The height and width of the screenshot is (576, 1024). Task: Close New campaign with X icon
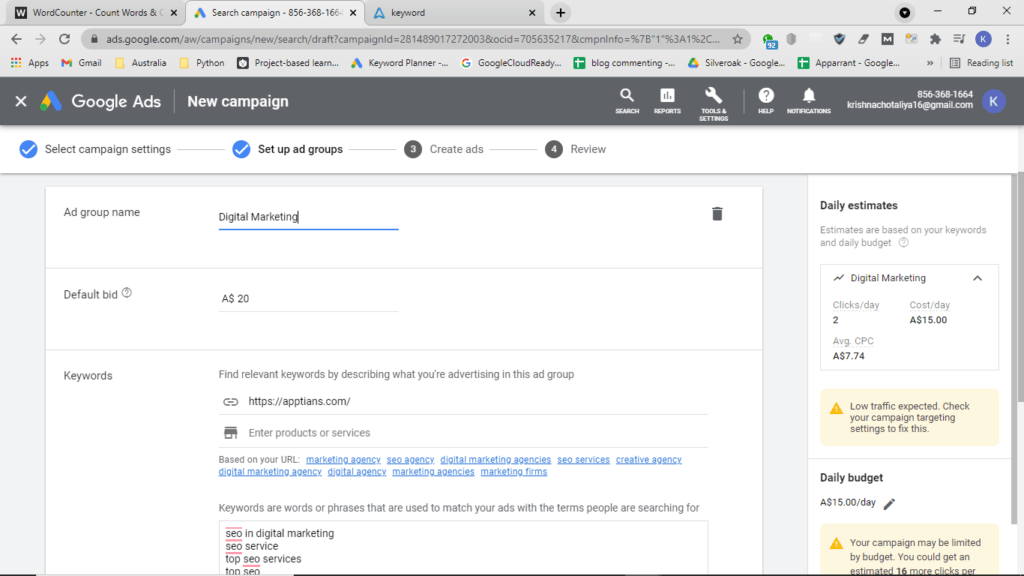[x=21, y=101]
